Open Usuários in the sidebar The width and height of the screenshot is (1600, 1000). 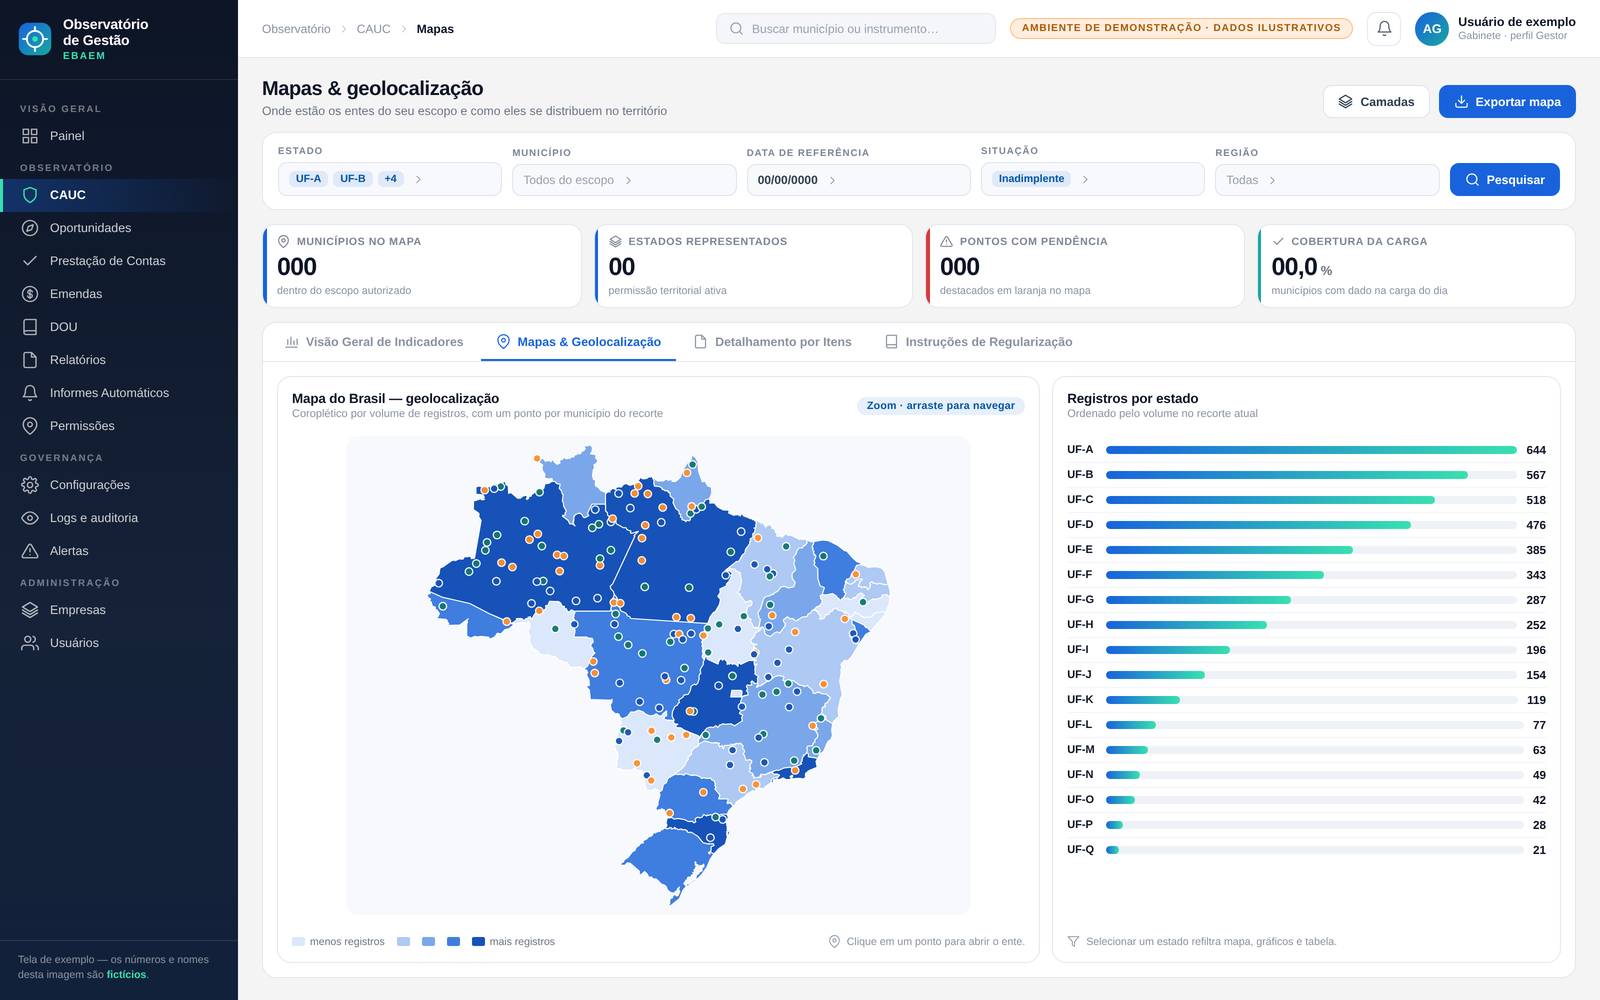coord(119,643)
